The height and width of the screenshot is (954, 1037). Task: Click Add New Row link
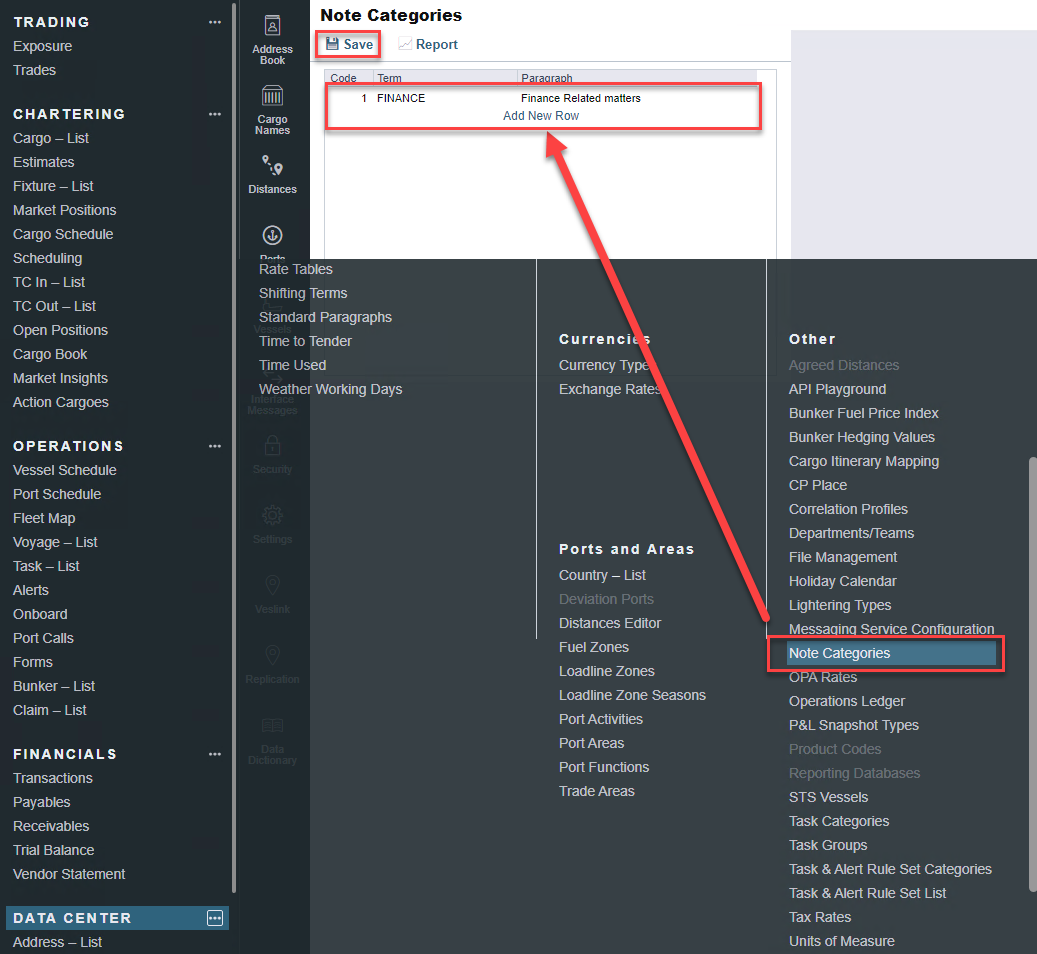(541, 116)
